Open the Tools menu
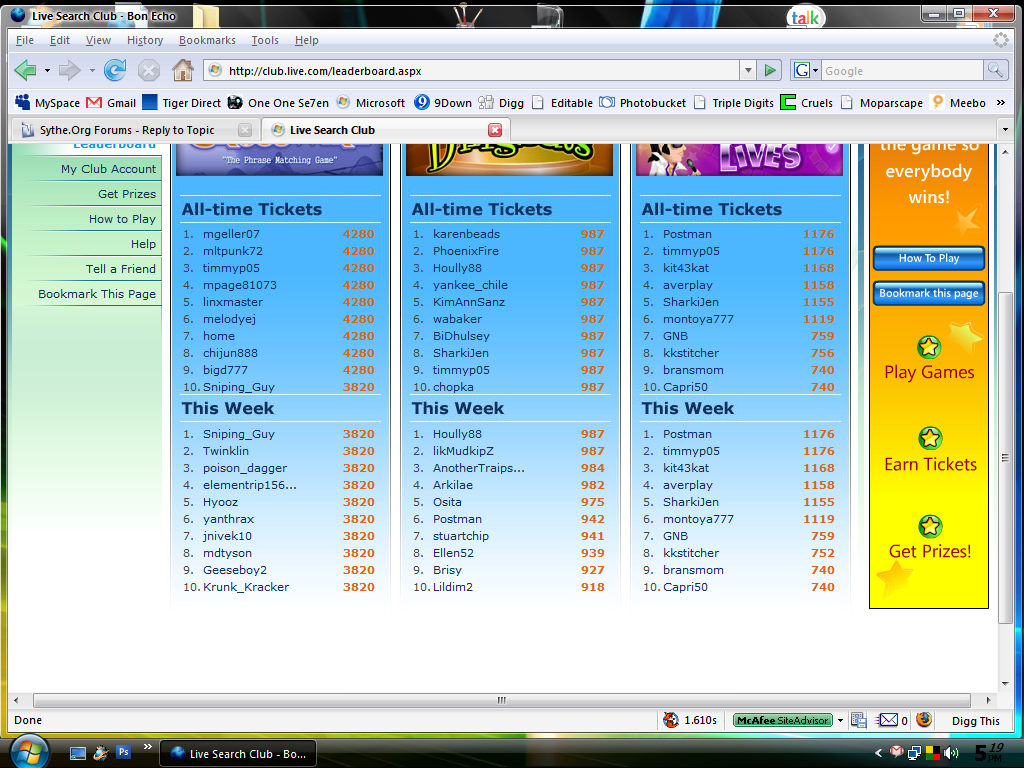This screenshot has width=1024, height=768. 264,40
